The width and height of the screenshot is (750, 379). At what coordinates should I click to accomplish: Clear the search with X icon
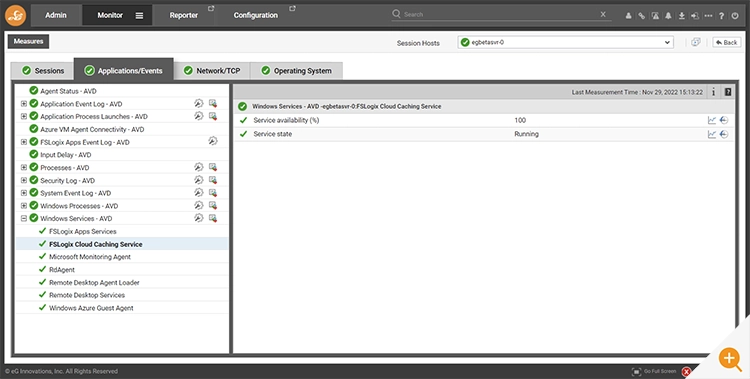pyautogui.click(x=603, y=14)
